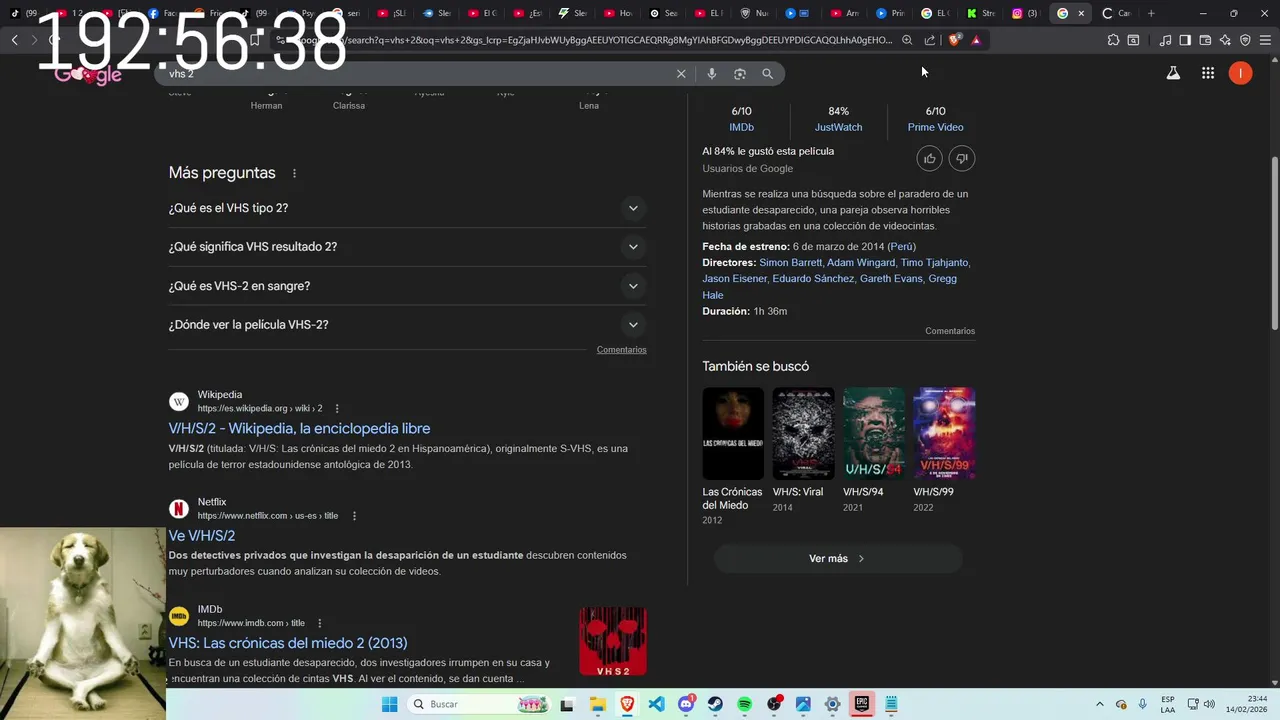
Task: Open Discord from the taskbar
Action: click(x=686, y=704)
